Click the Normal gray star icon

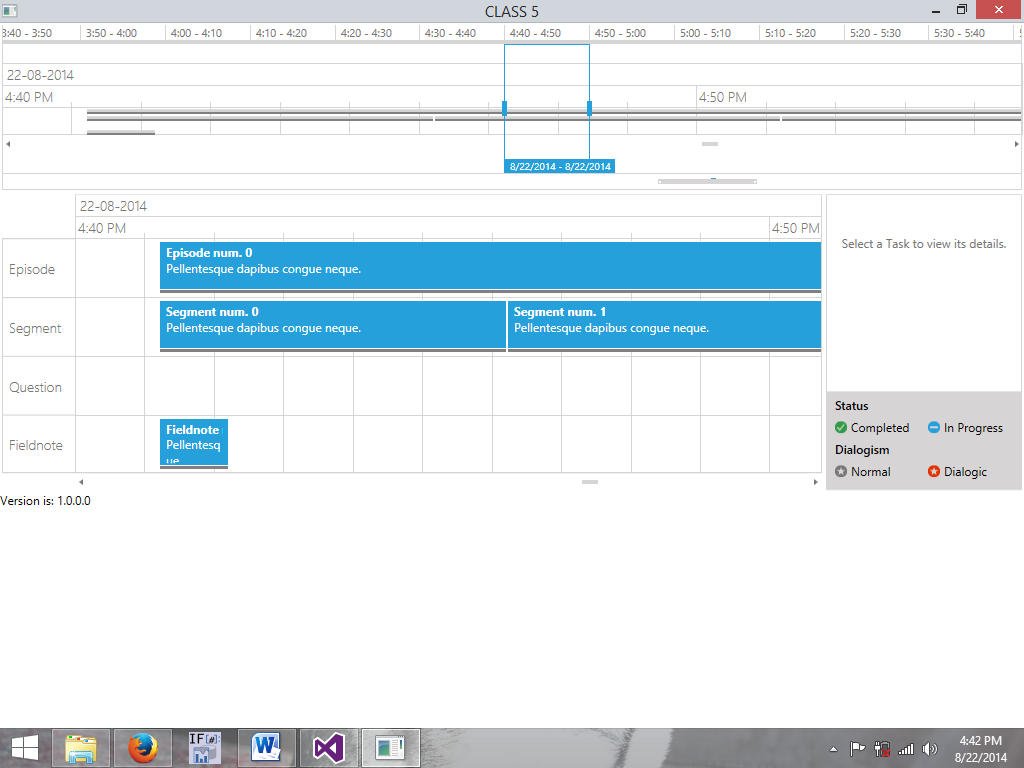(x=840, y=472)
